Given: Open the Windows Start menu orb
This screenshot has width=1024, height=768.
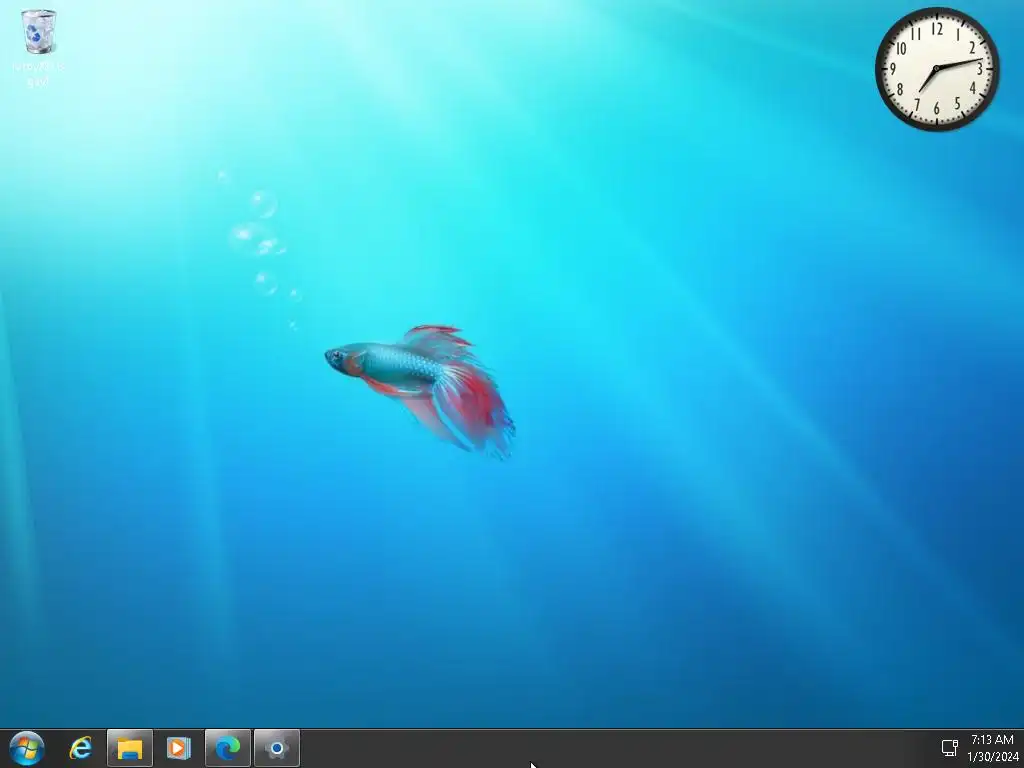Looking at the screenshot, I should 27,748.
